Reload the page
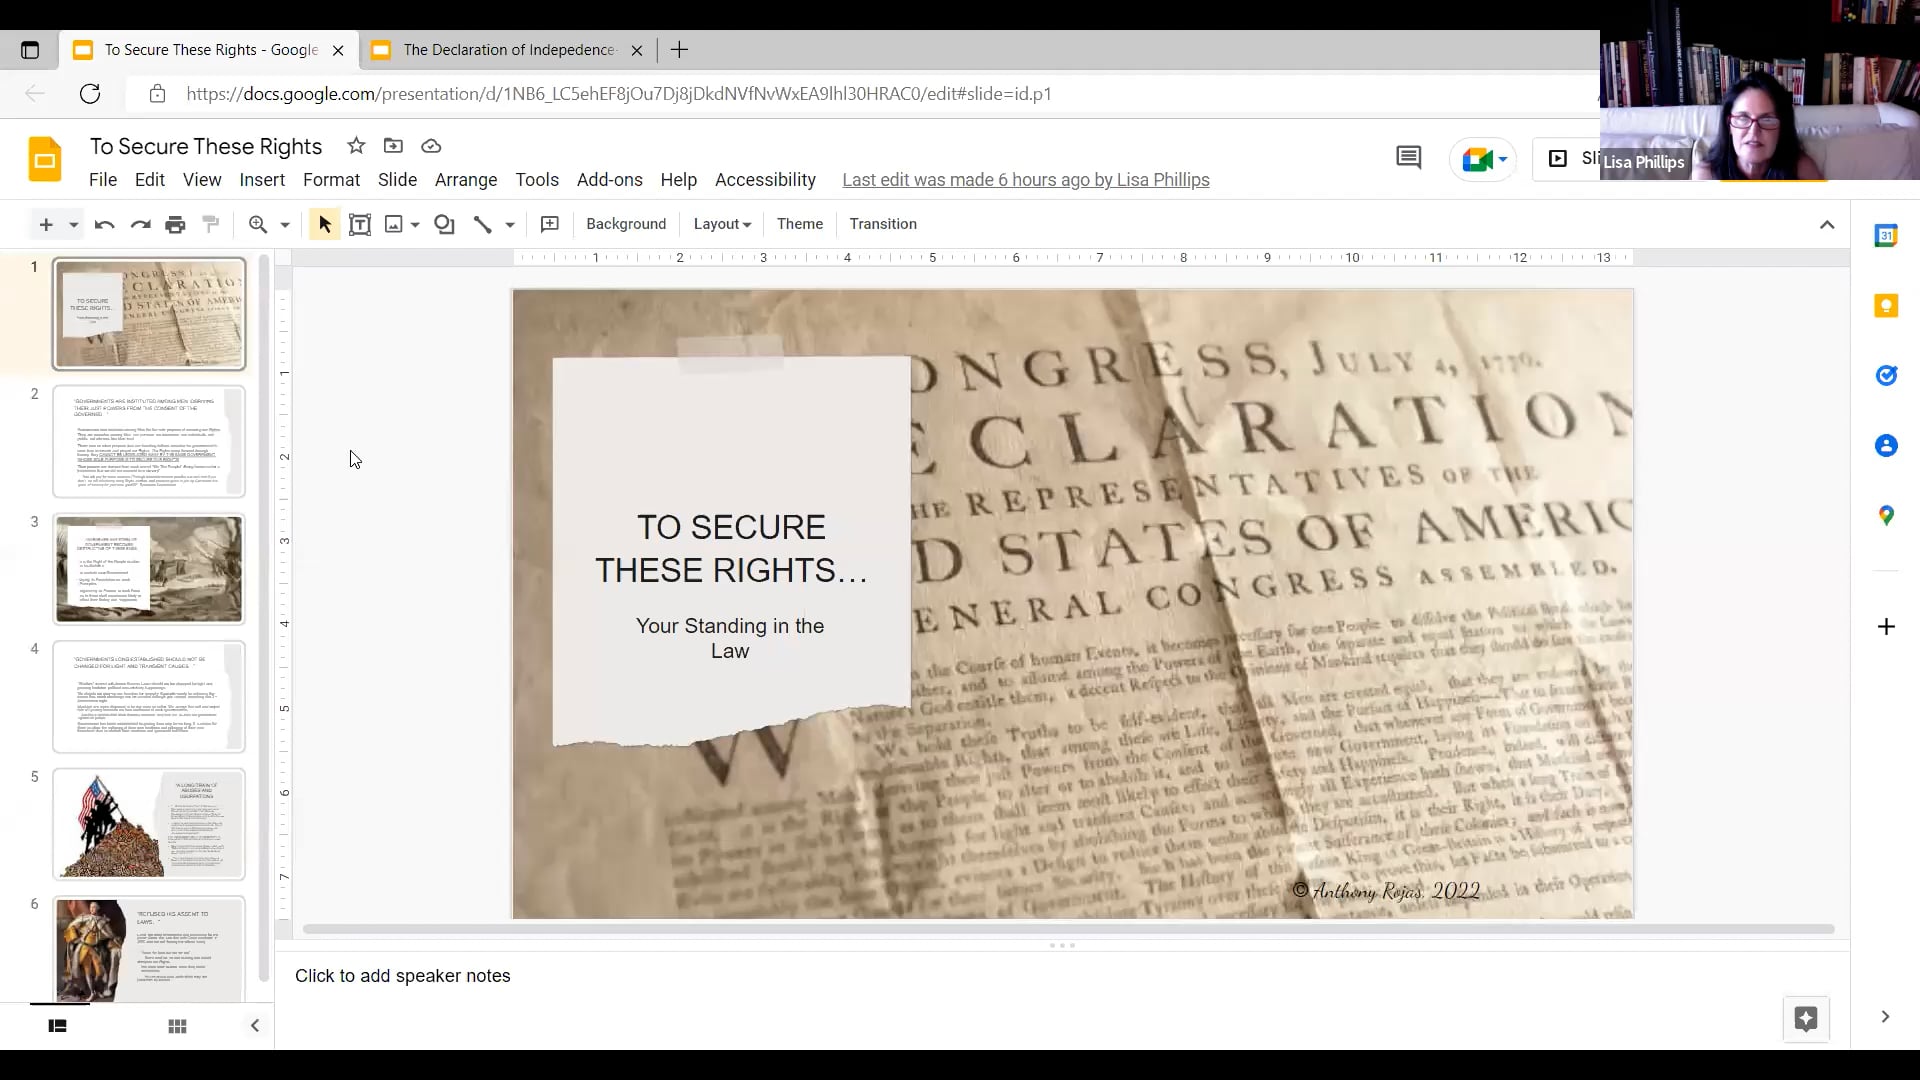Screen dimensions: 1920x1080 (x=90, y=94)
